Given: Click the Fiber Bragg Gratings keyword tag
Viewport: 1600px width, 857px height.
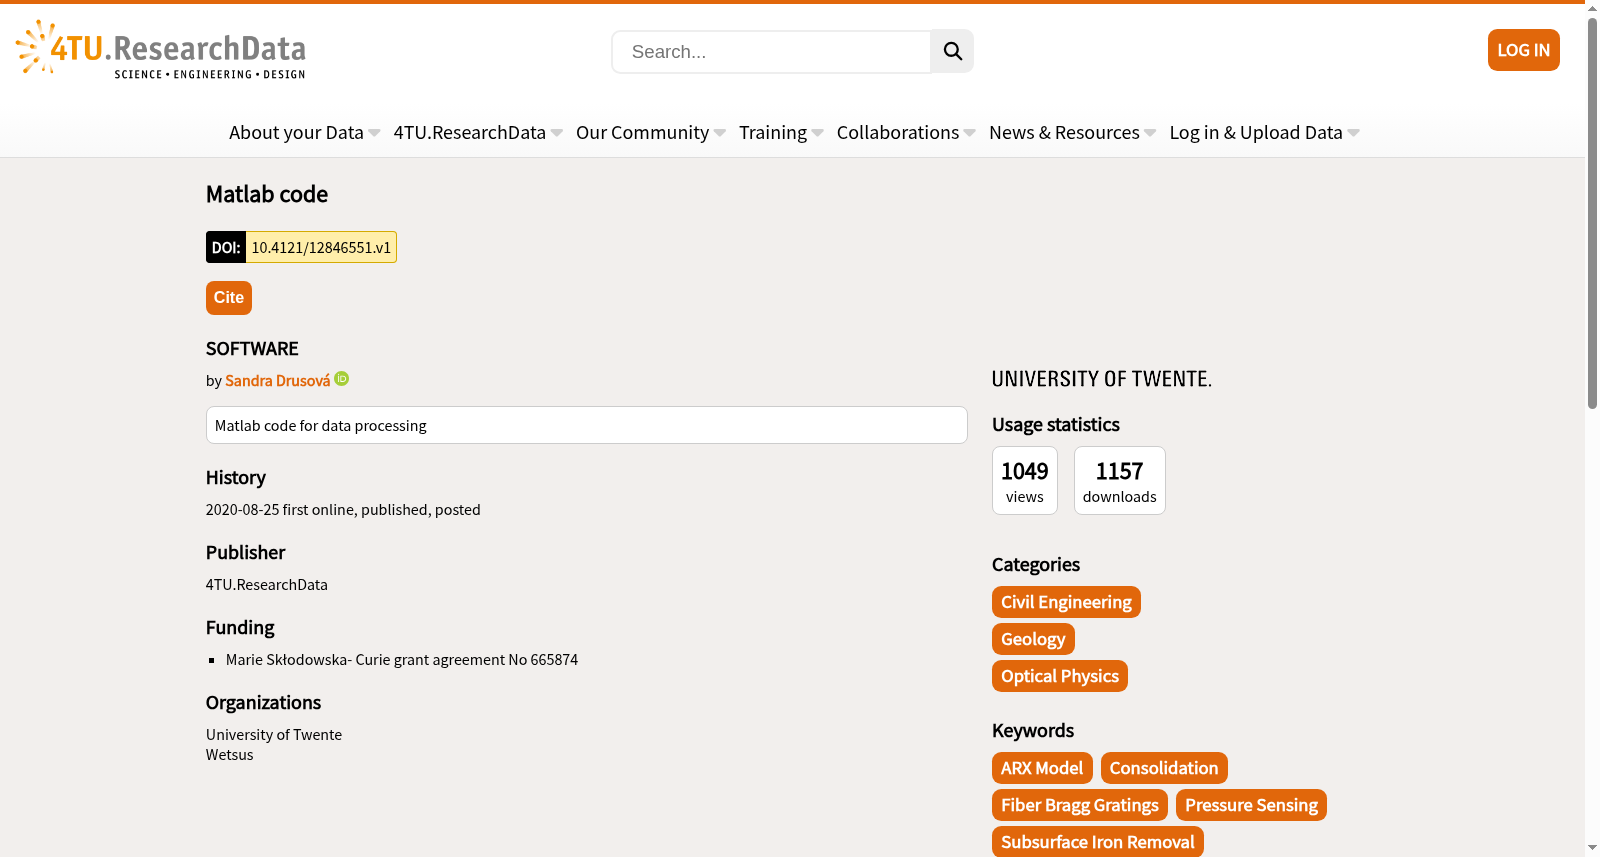Looking at the screenshot, I should pyautogui.click(x=1080, y=805).
